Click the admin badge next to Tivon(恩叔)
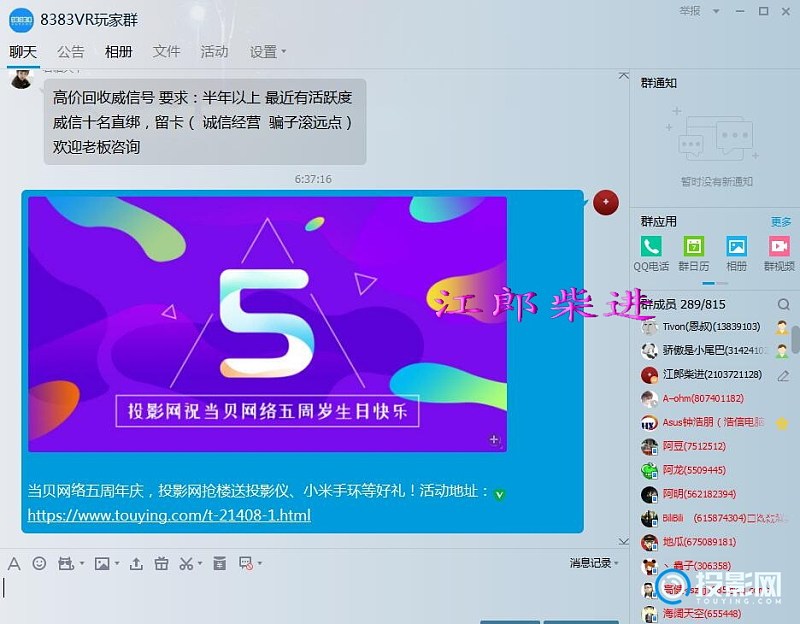The height and width of the screenshot is (624, 800). point(782,328)
